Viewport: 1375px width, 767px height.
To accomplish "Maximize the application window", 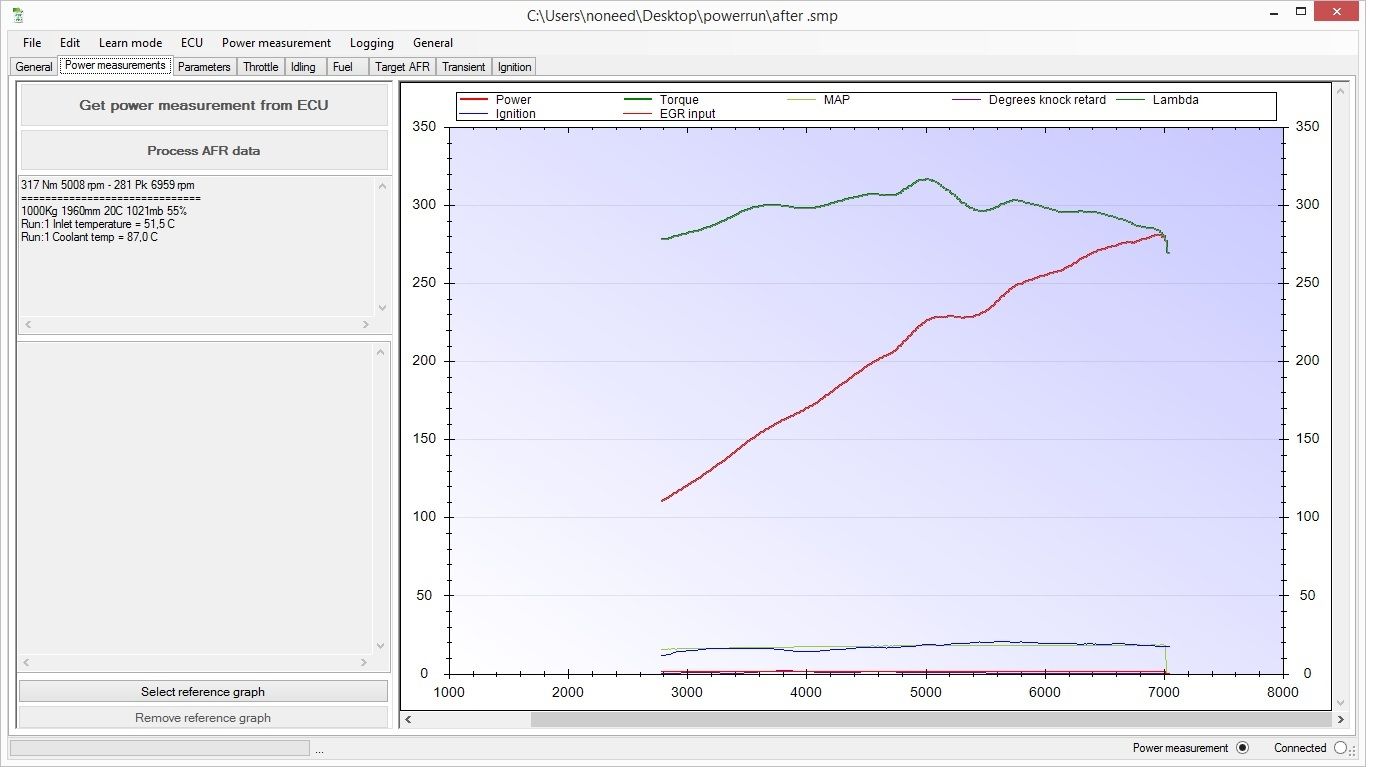I will click(x=1301, y=13).
